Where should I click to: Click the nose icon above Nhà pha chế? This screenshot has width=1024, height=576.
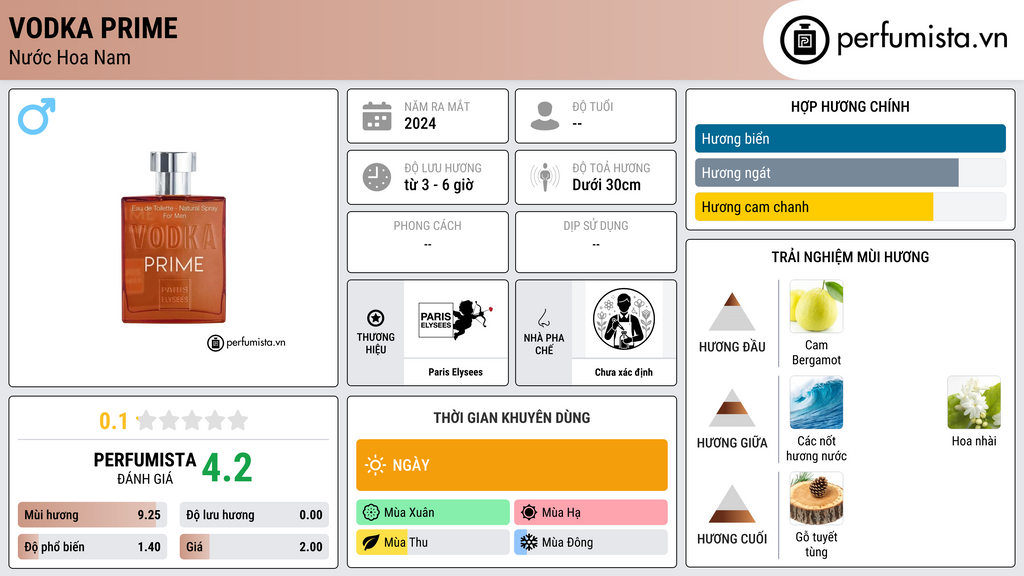pyautogui.click(x=543, y=318)
